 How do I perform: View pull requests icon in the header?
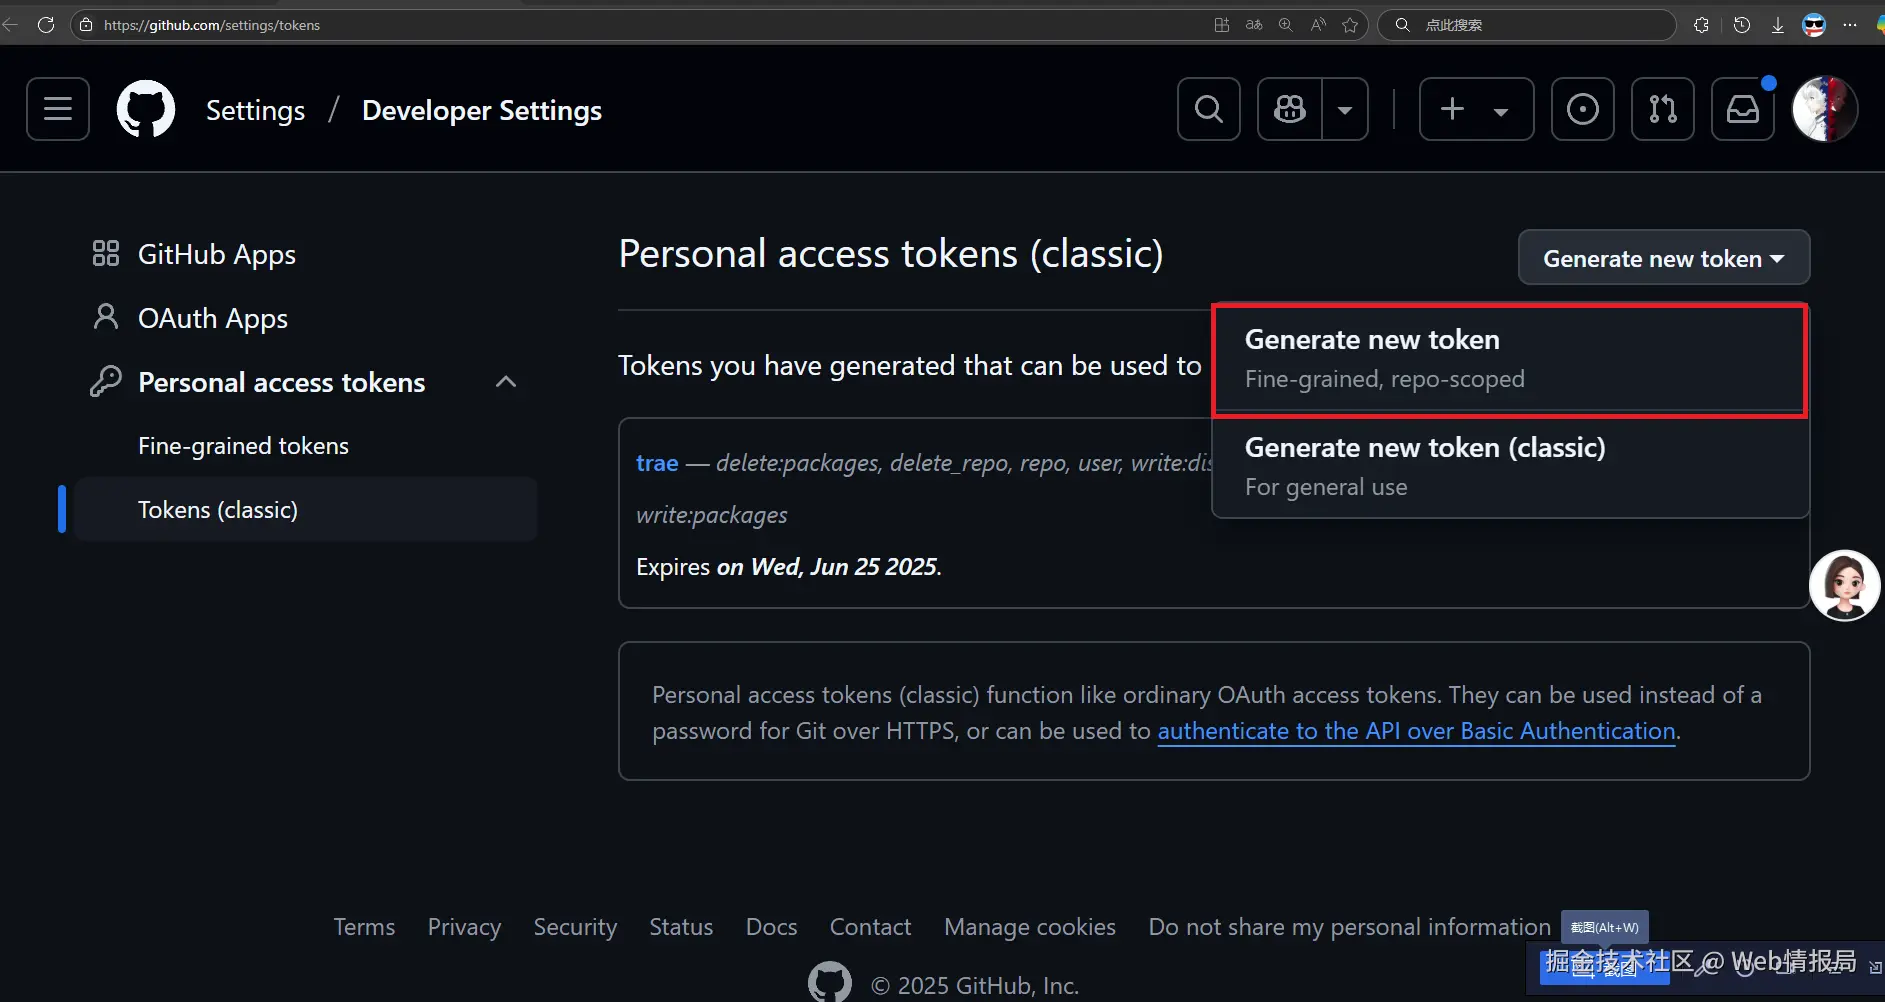(1663, 108)
